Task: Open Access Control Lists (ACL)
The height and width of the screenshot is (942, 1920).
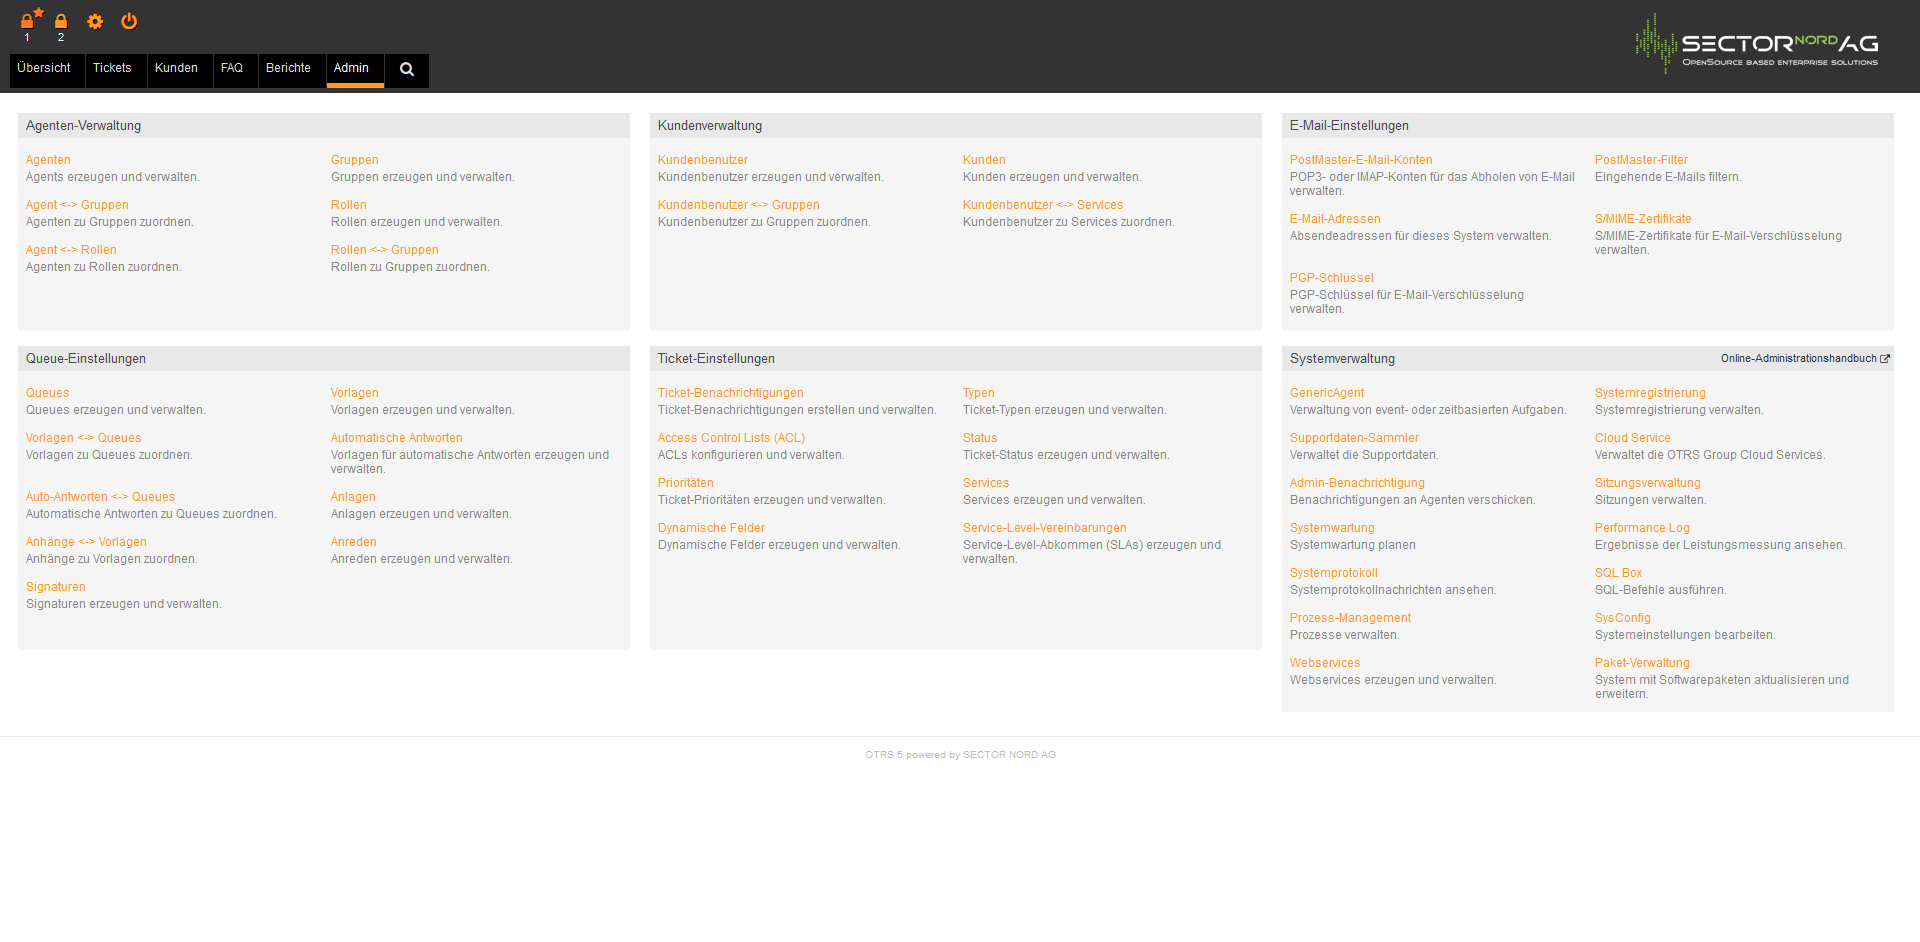Action: click(730, 438)
